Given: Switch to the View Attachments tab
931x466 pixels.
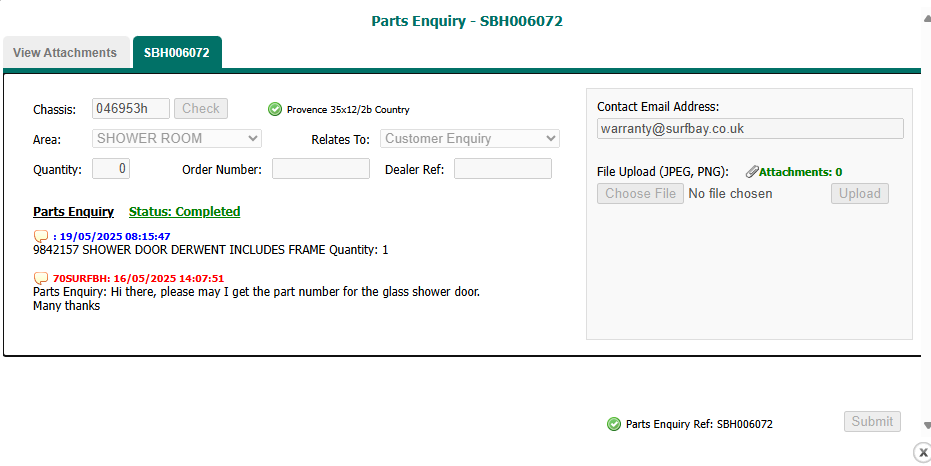Looking at the screenshot, I should (x=65, y=53).
